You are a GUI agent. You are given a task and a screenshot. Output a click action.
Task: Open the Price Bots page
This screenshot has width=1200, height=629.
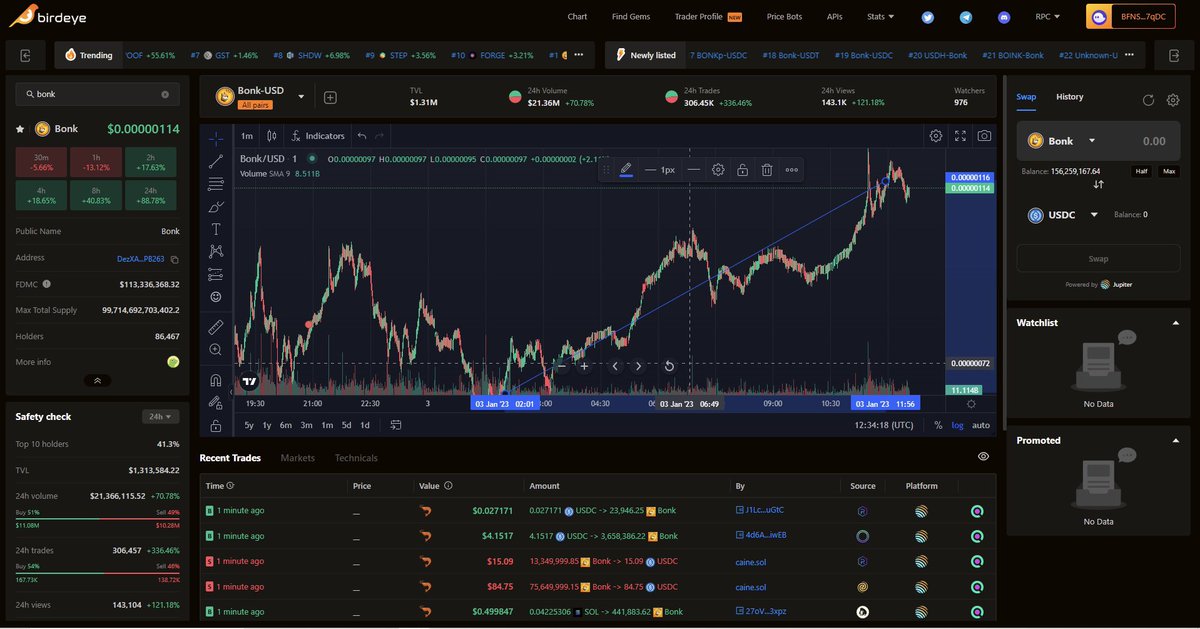(784, 17)
